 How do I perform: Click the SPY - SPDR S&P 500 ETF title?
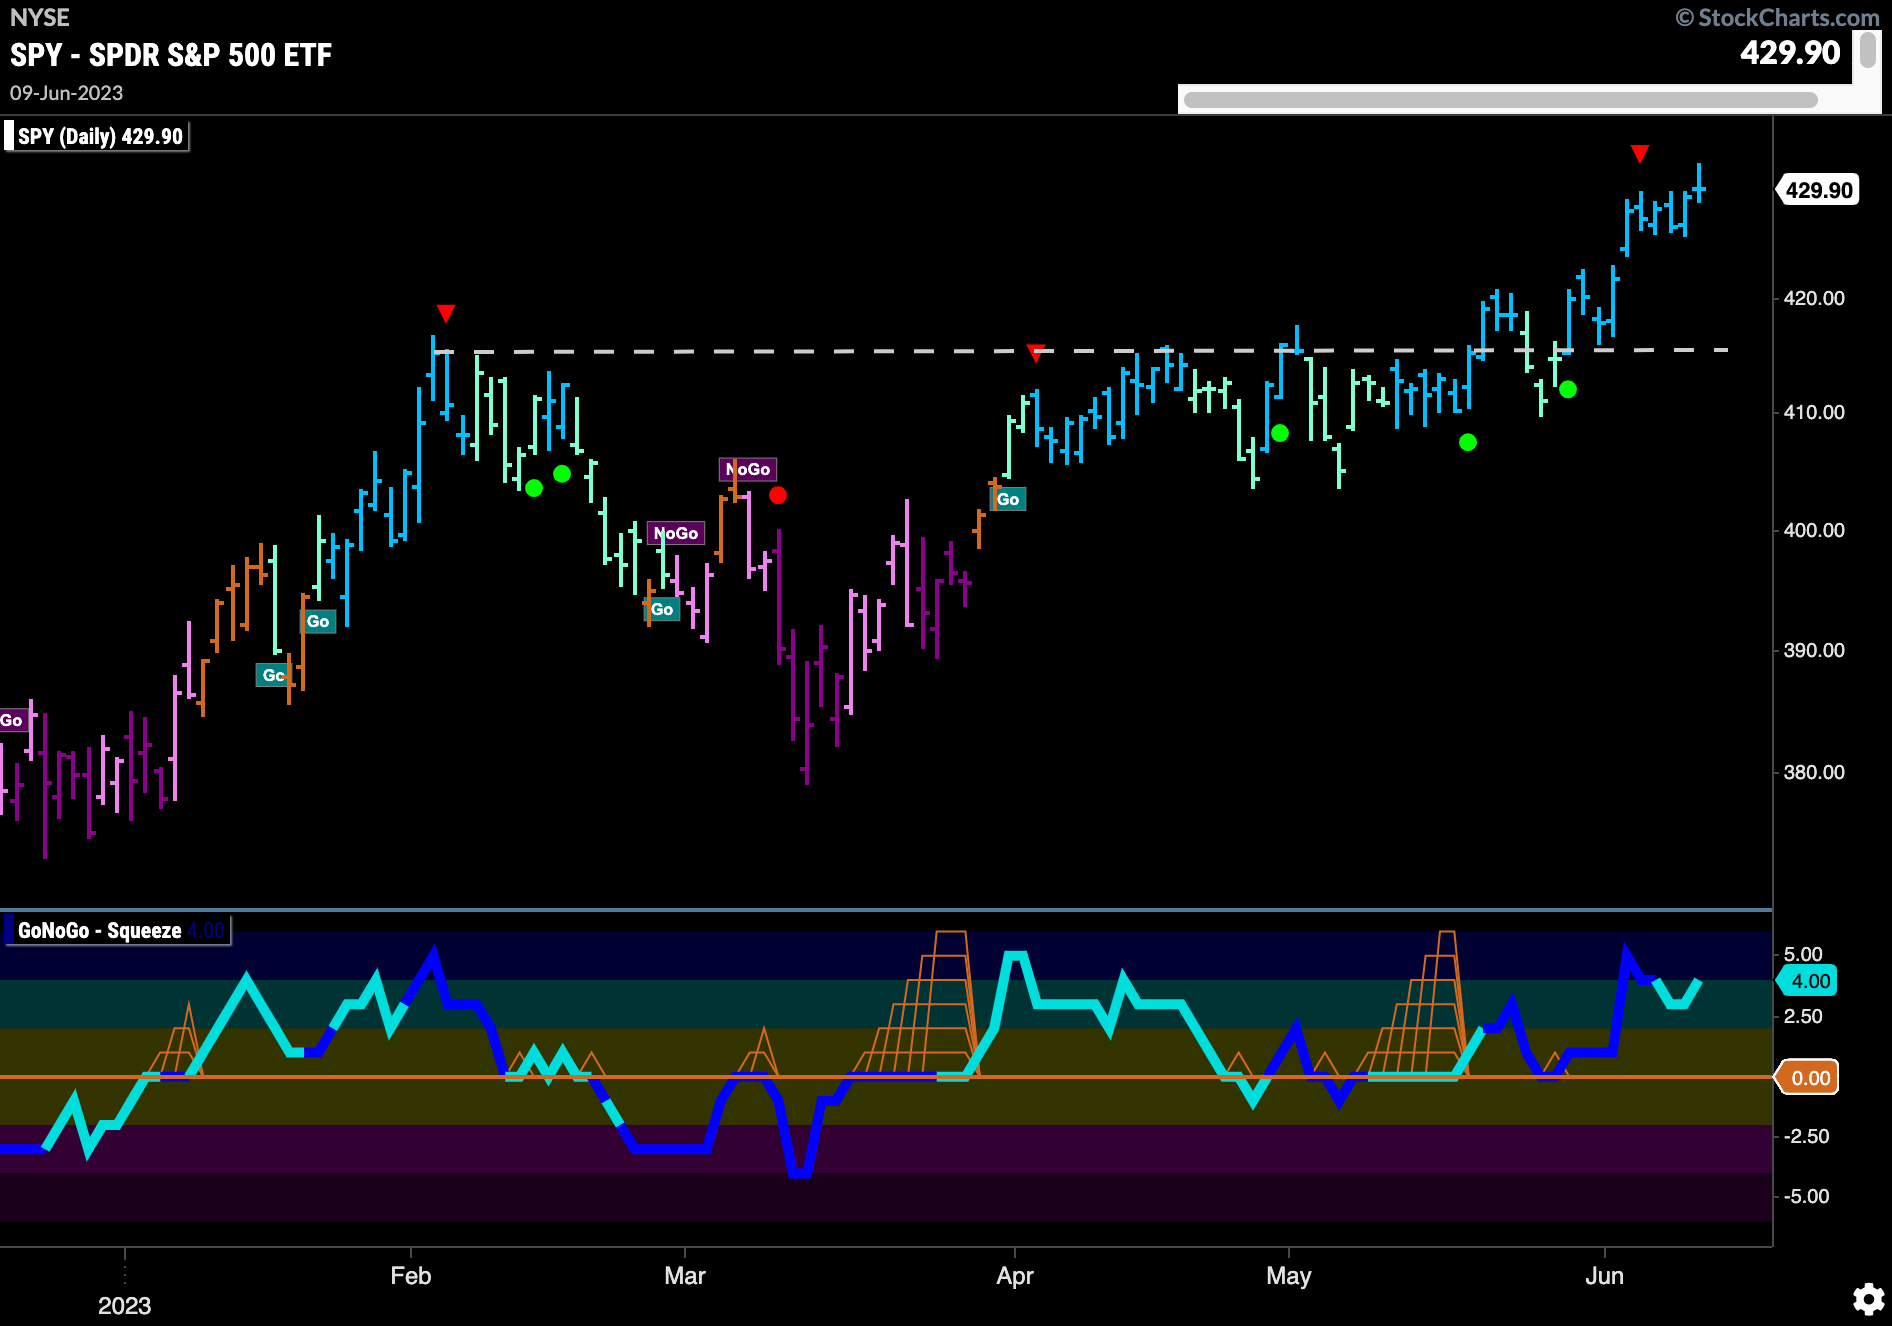[x=171, y=55]
